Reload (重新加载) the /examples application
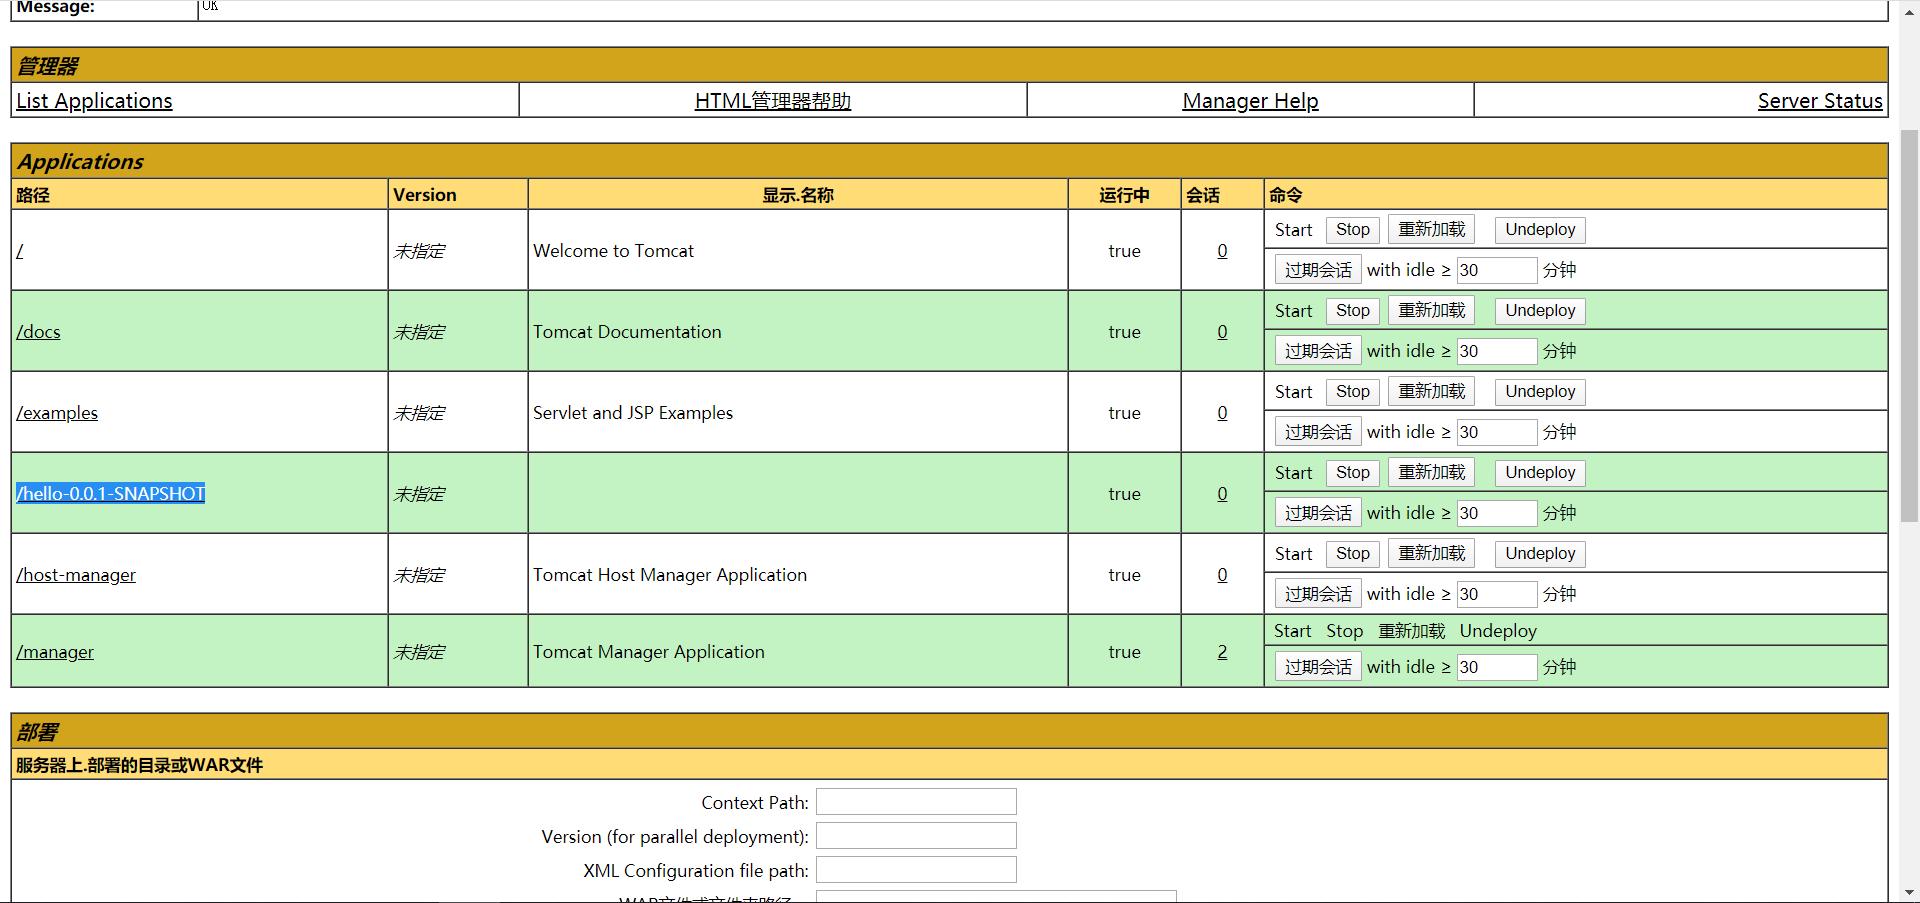The image size is (1920, 903). (1431, 392)
